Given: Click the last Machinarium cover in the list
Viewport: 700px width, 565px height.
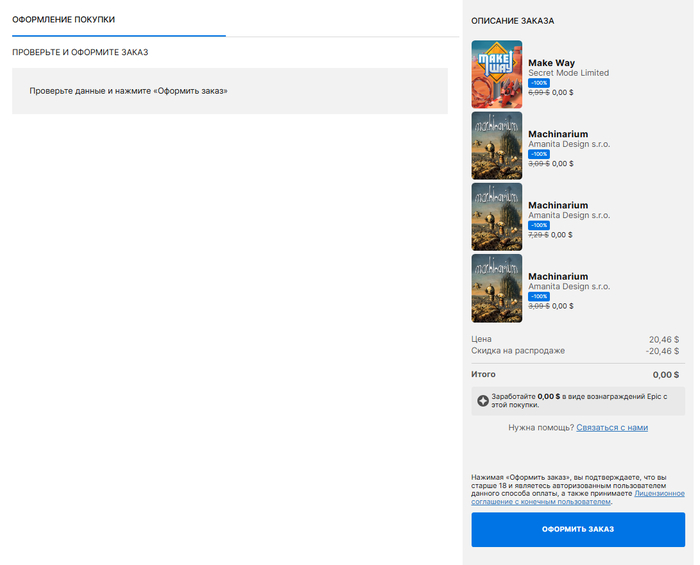Looking at the screenshot, I should [496, 288].
